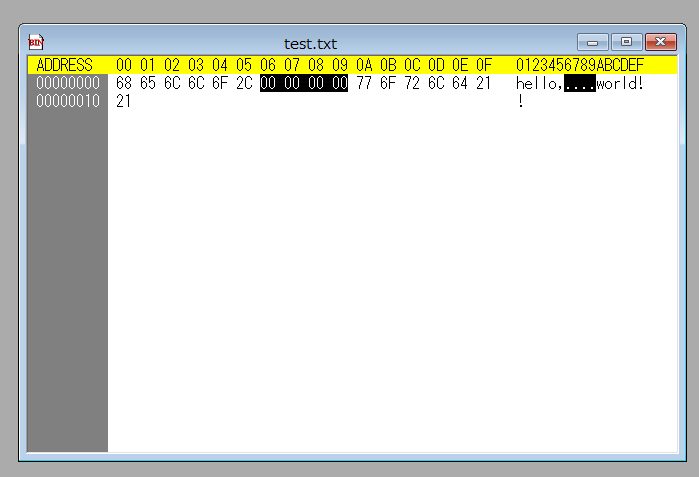Viewport: 699px width, 477px height.
Task: Close the test.txt window
Action: (x=660, y=42)
